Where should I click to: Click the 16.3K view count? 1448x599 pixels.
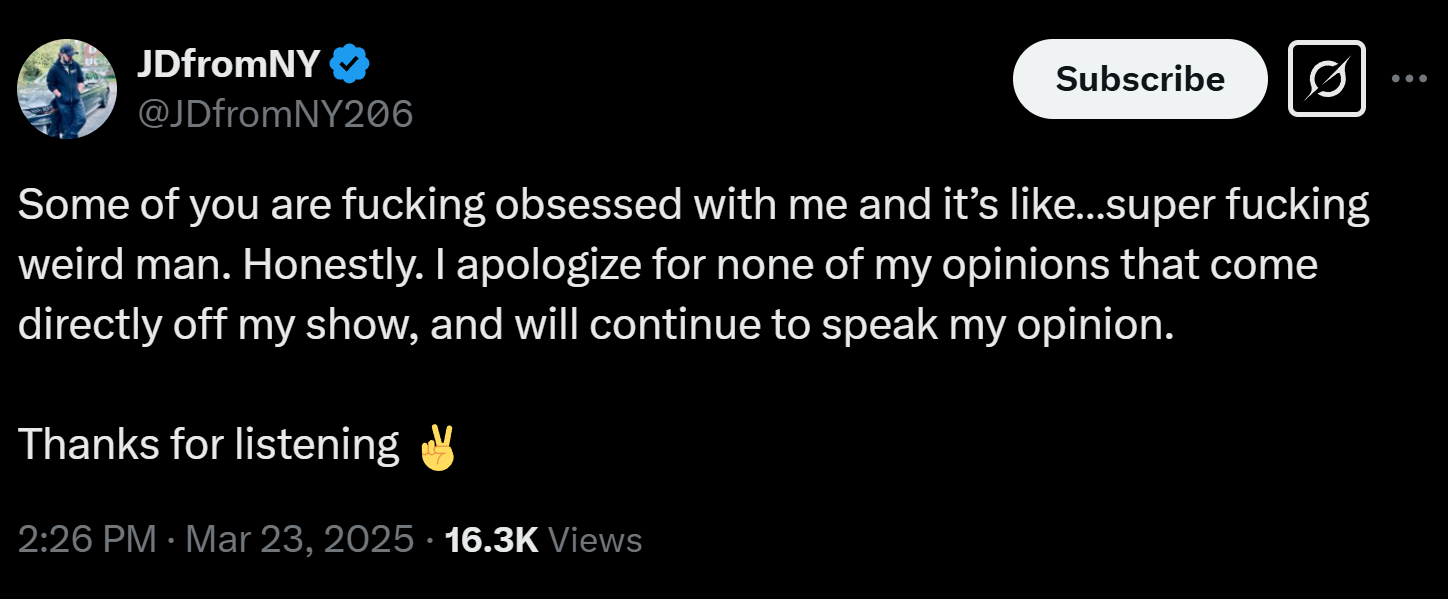[491, 540]
